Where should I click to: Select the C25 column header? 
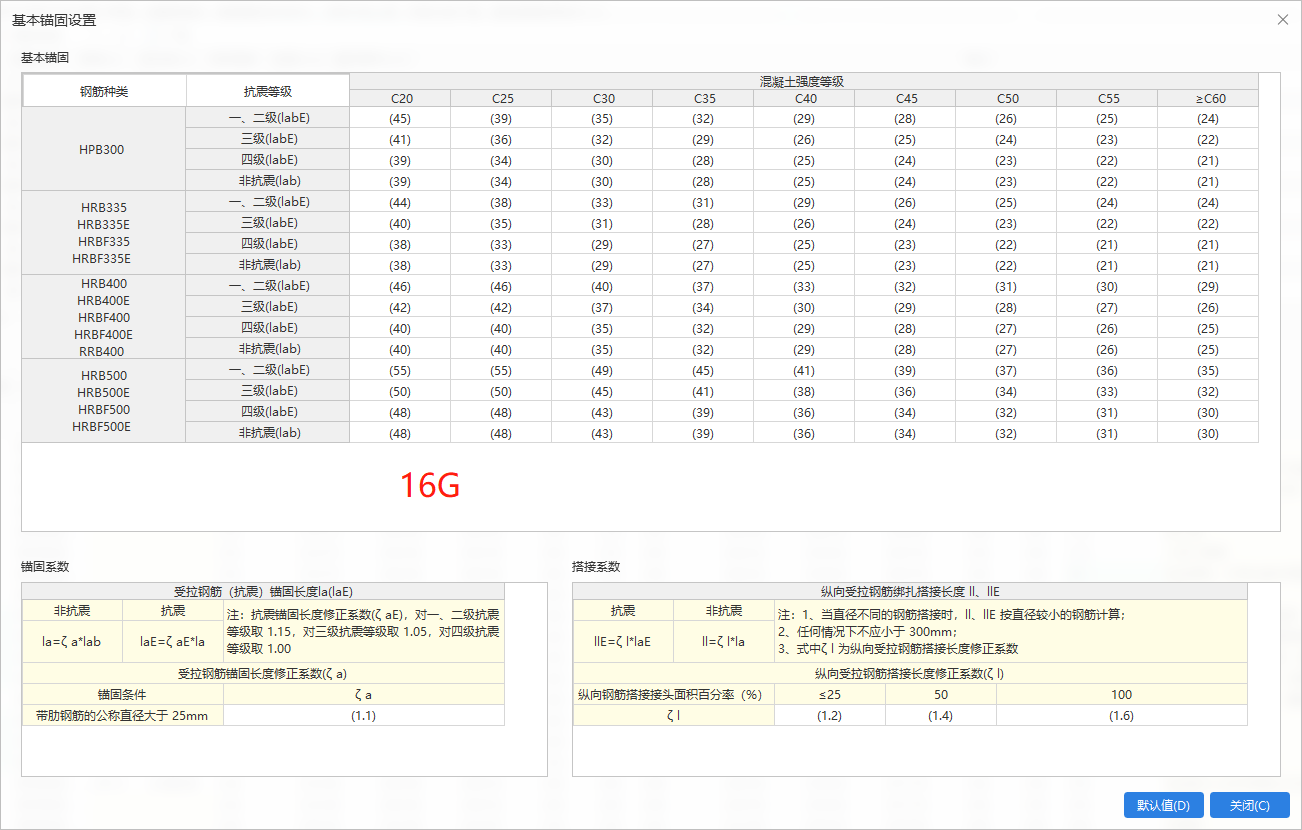pyautogui.click(x=502, y=98)
